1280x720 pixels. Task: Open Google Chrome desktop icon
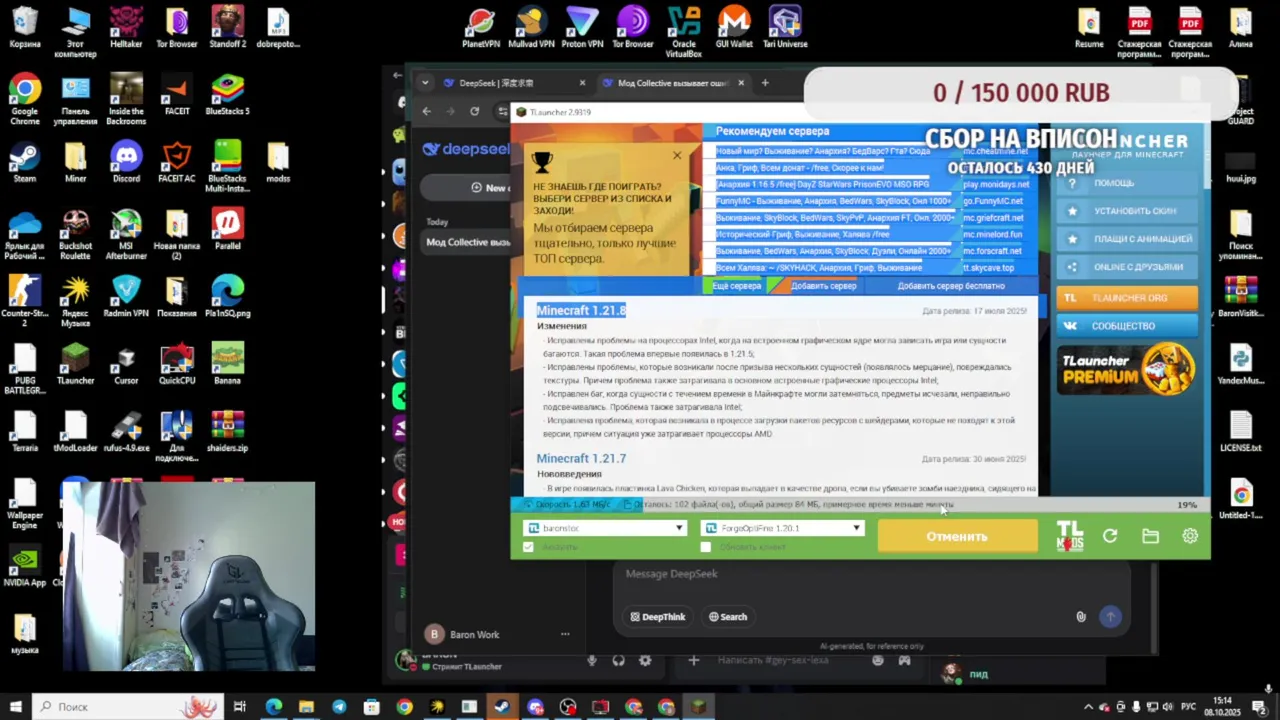coord(25,100)
